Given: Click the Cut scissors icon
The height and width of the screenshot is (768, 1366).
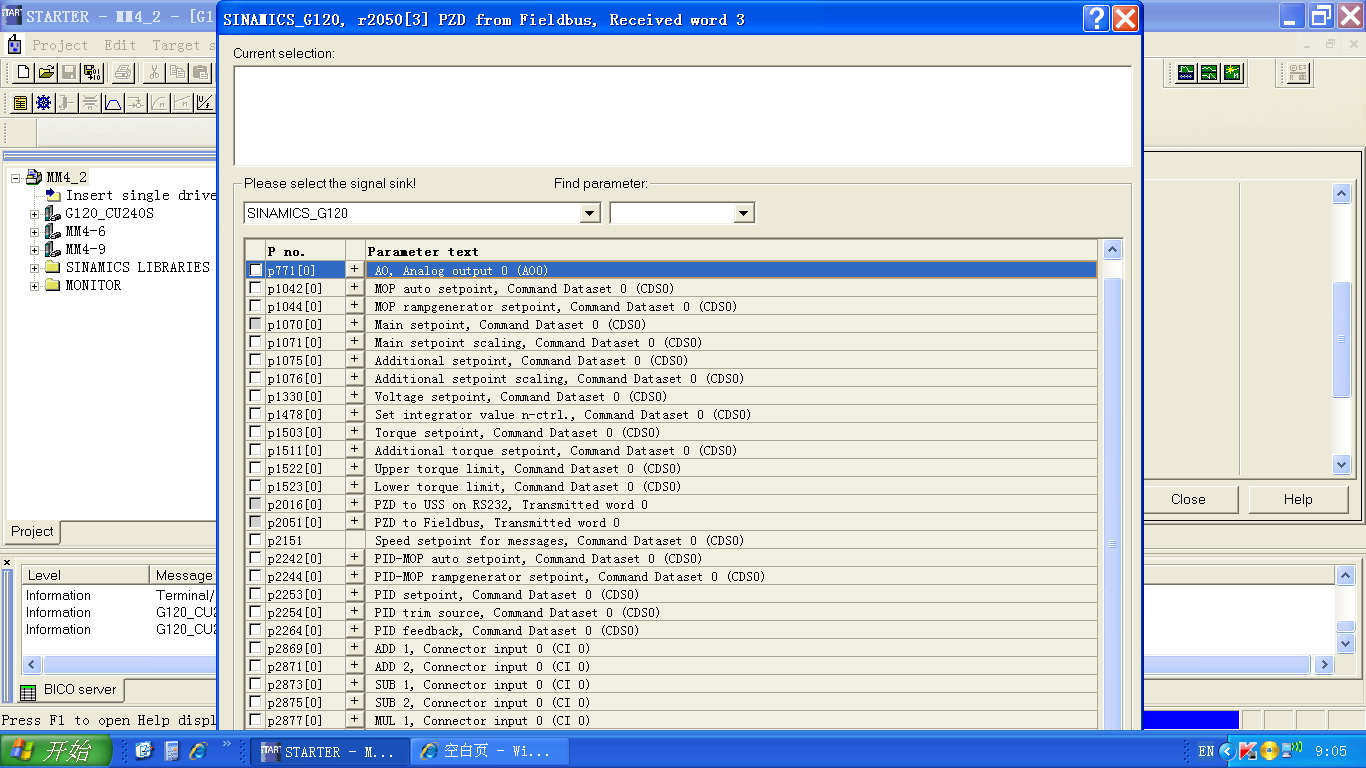Looking at the screenshot, I should pyautogui.click(x=154, y=72).
